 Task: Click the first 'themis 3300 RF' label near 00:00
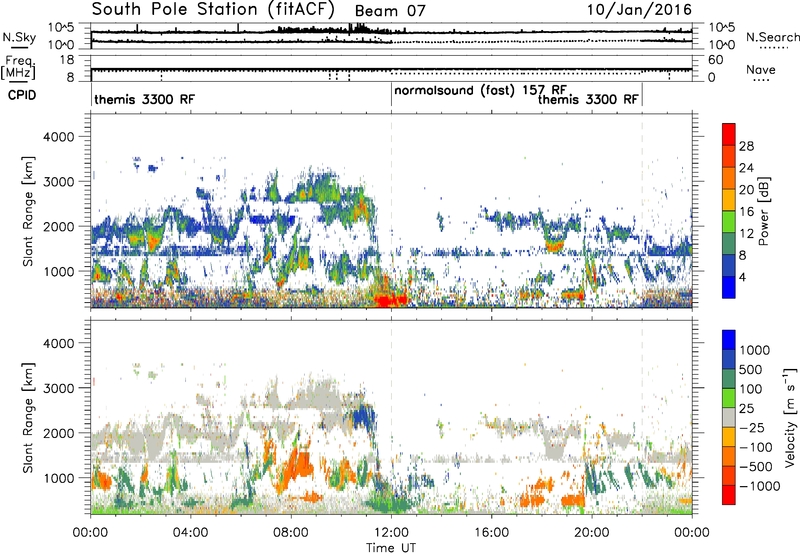tap(144, 99)
